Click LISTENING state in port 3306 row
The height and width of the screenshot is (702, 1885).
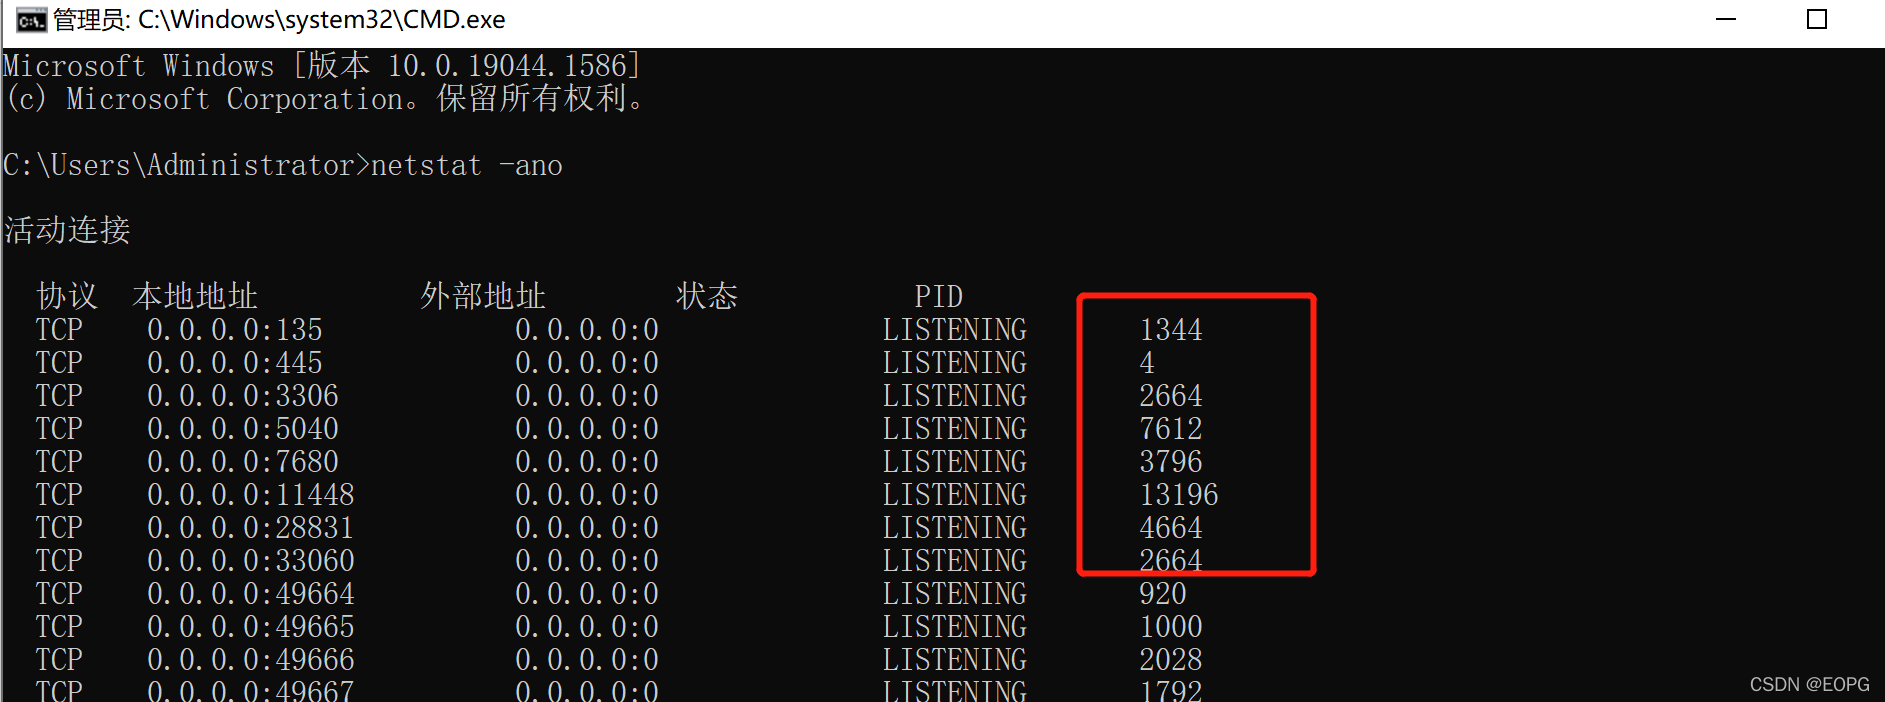pyautogui.click(x=955, y=396)
